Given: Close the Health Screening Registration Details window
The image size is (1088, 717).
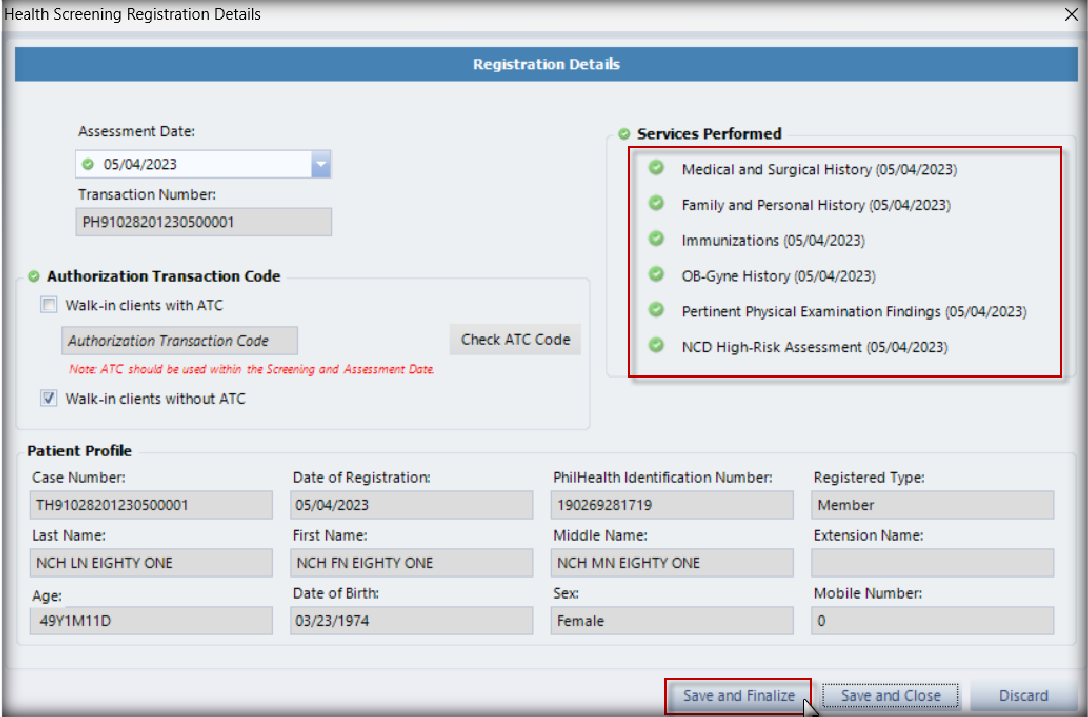Looking at the screenshot, I should (1073, 14).
